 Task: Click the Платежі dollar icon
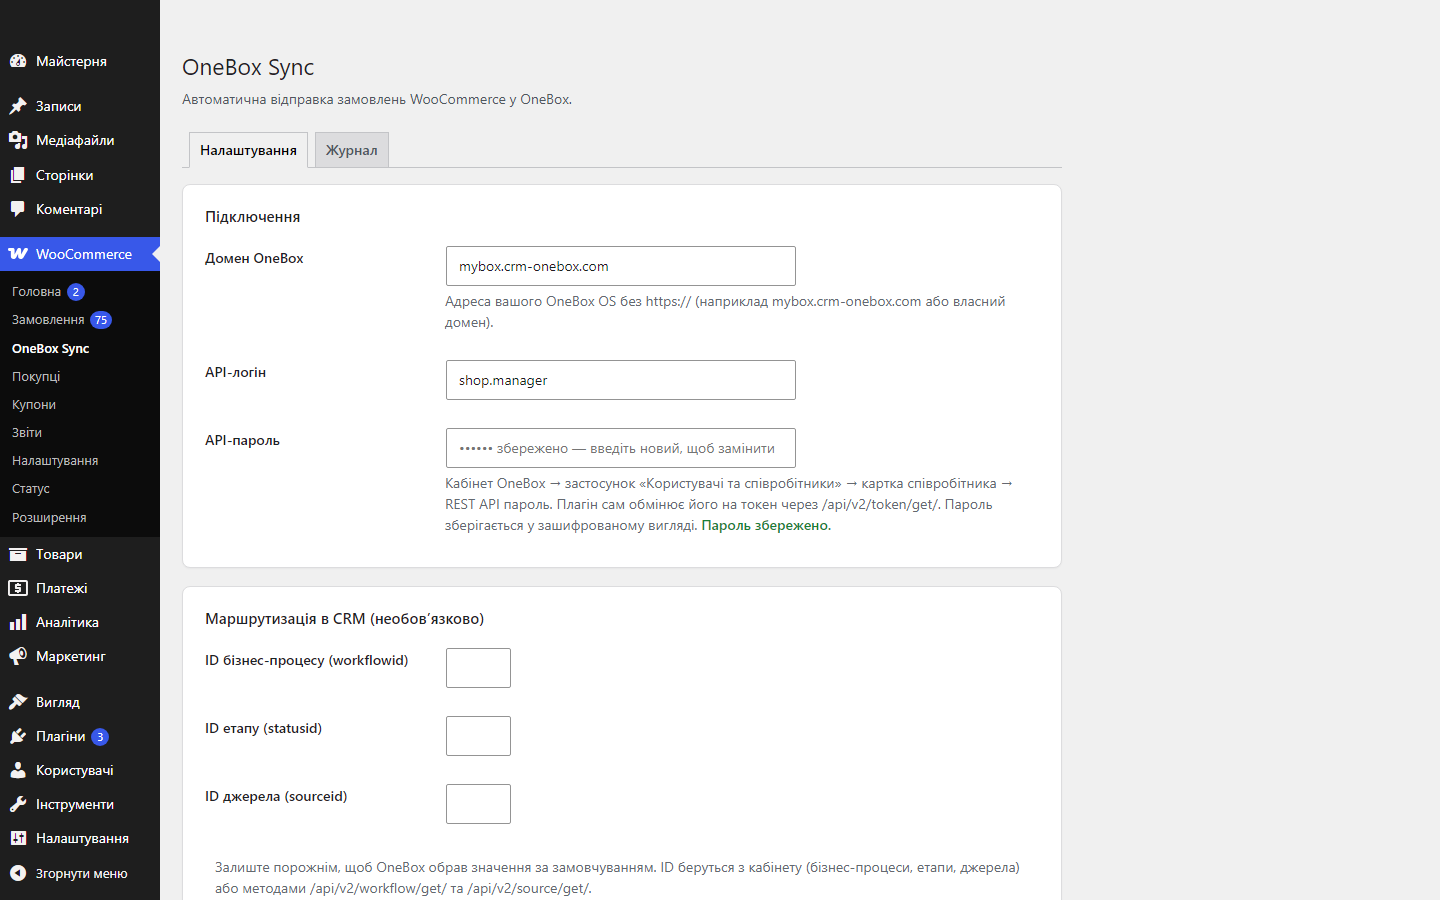click(x=18, y=588)
